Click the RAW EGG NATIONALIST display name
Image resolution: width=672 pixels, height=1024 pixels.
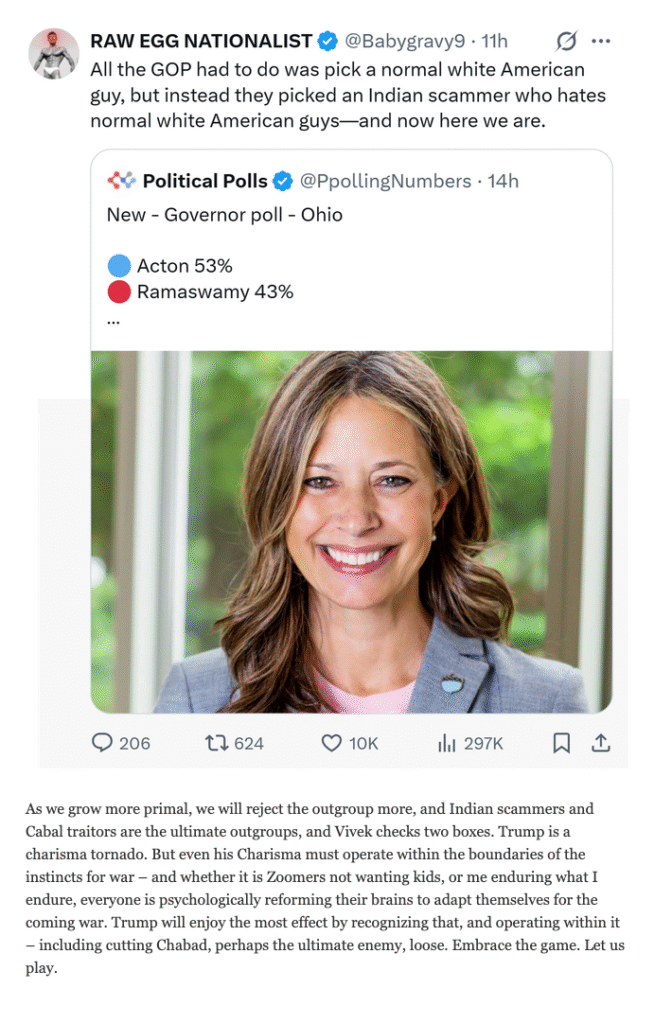201,41
